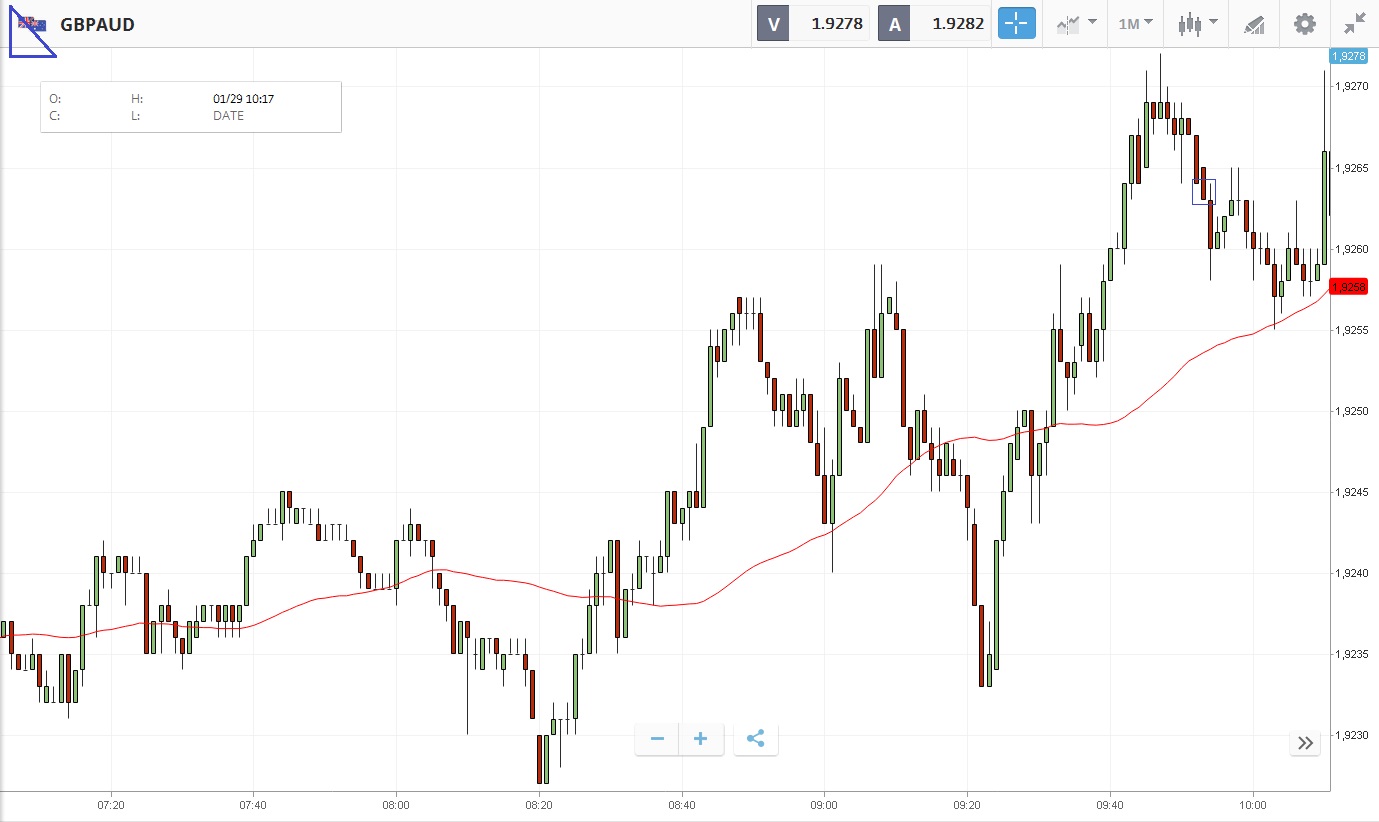This screenshot has height=822, width=1379.
Task: Click the OHLC date info box
Action: [190, 107]
